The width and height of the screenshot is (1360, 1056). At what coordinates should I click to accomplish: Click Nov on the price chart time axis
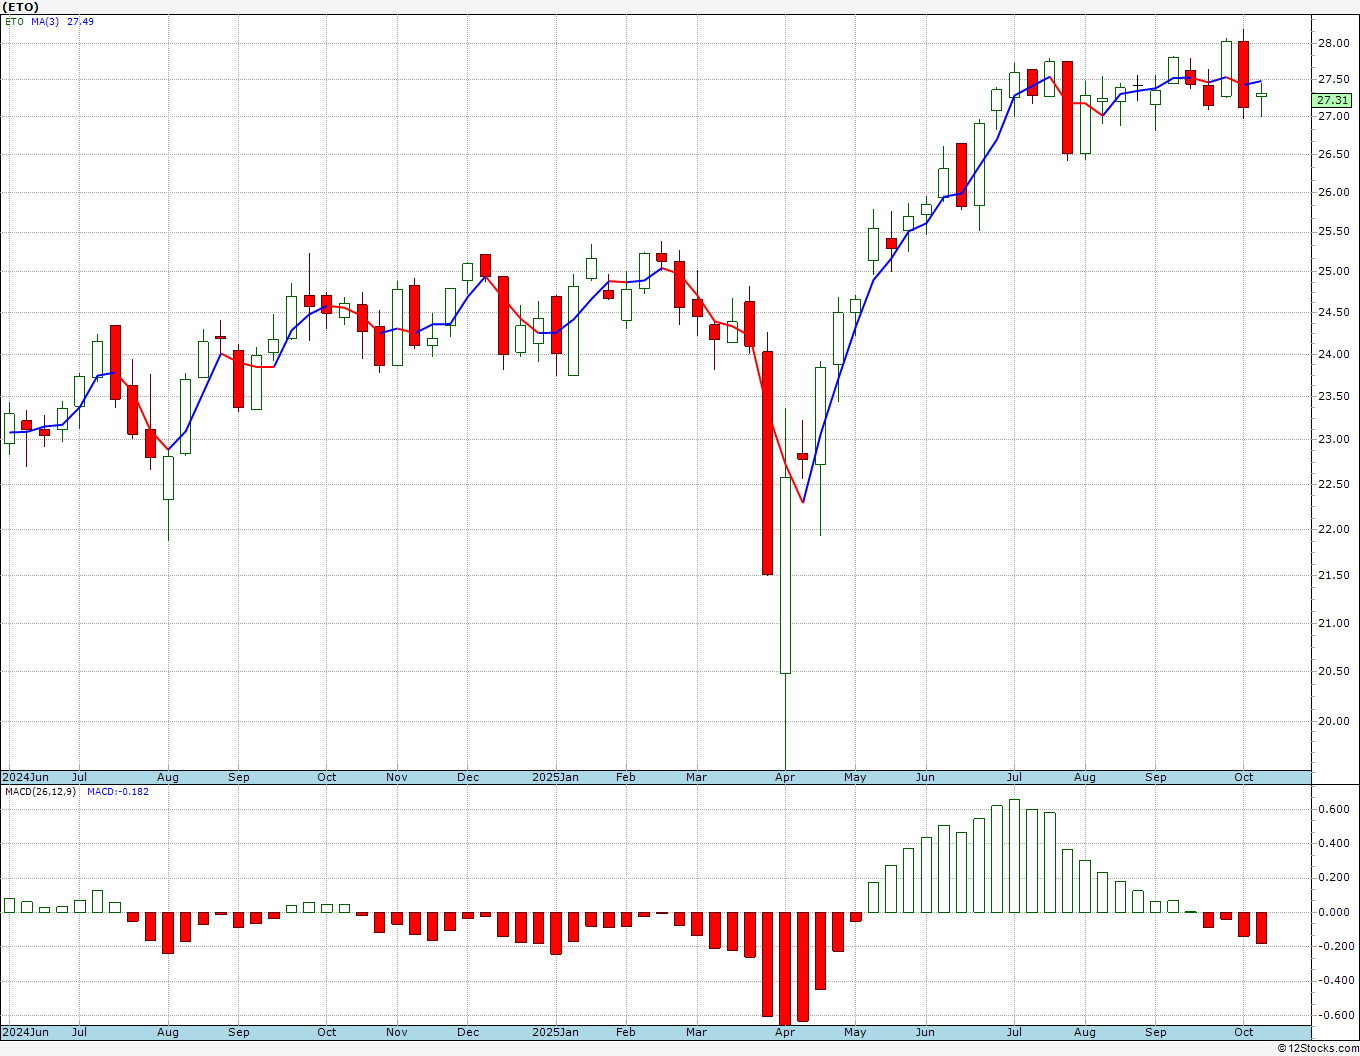pos(397,777)
